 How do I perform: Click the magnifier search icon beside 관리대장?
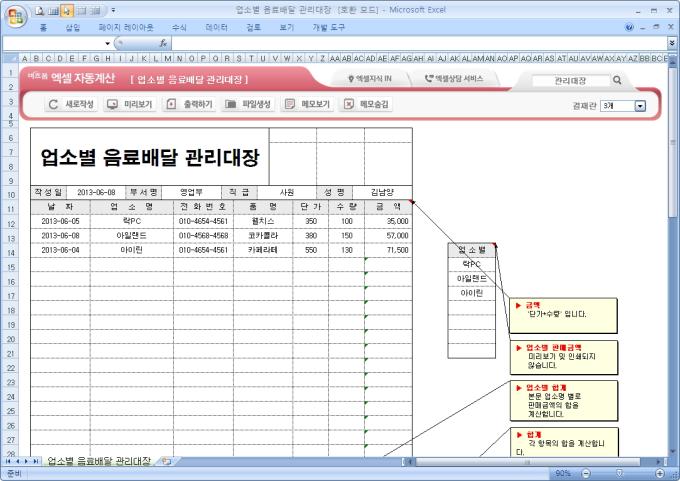[617, 80]
